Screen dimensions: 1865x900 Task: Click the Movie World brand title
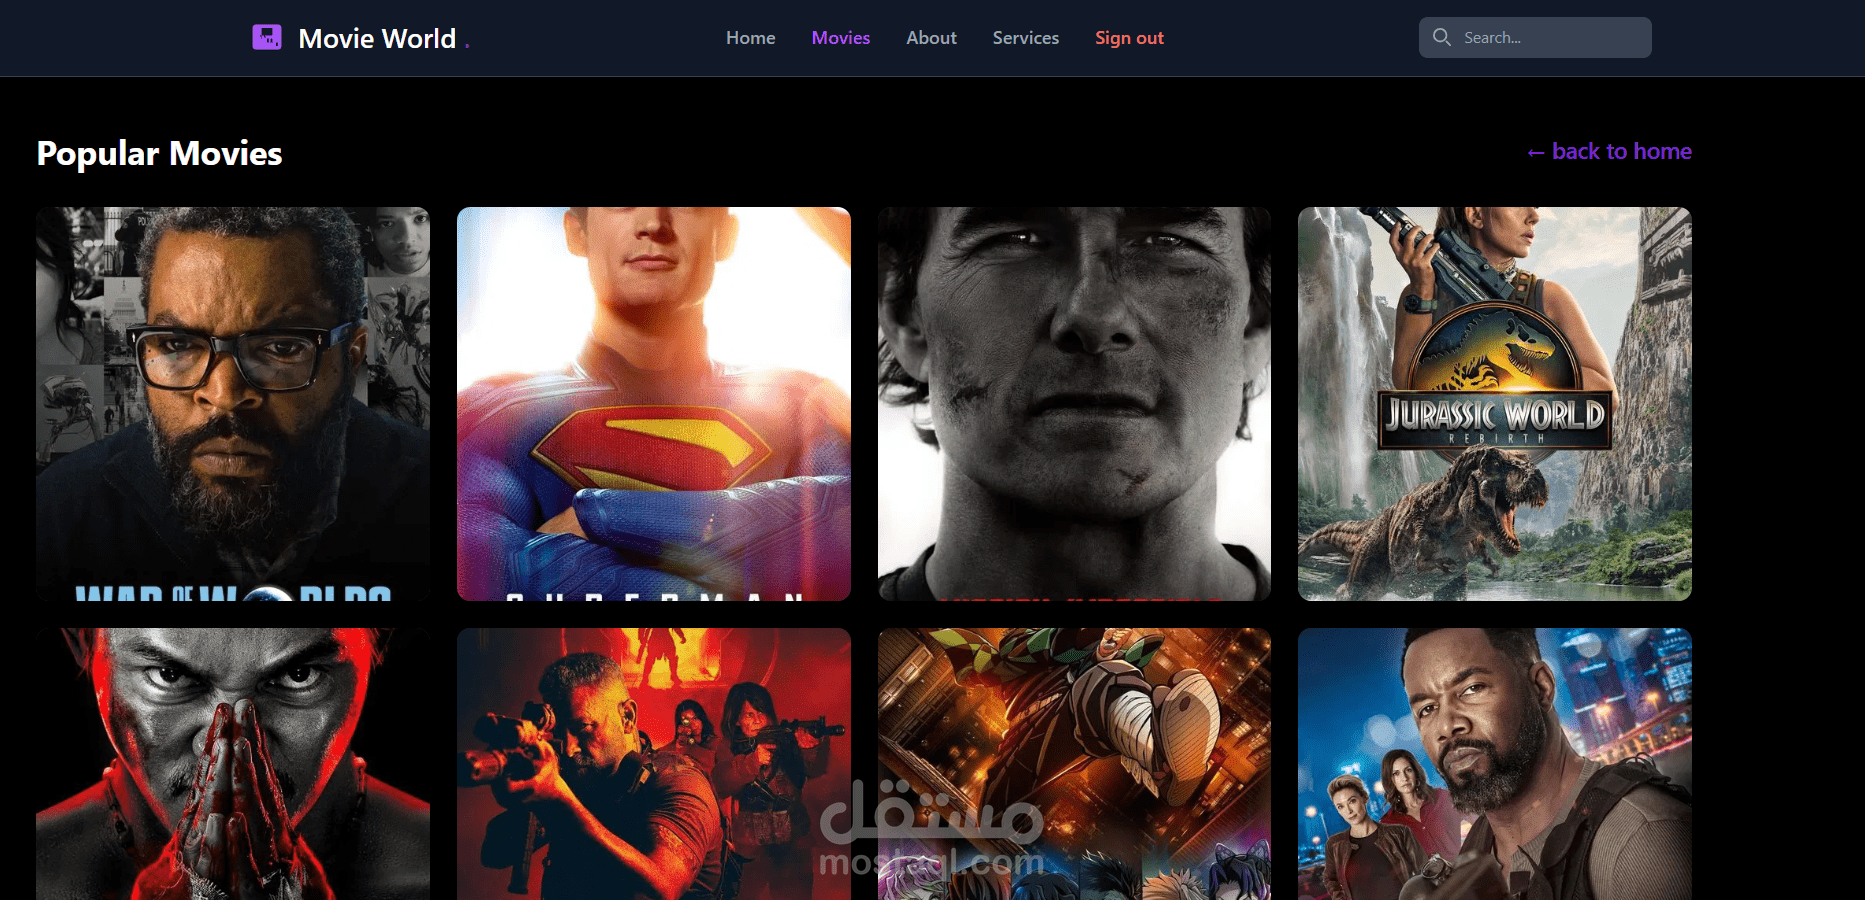(377, 38)
